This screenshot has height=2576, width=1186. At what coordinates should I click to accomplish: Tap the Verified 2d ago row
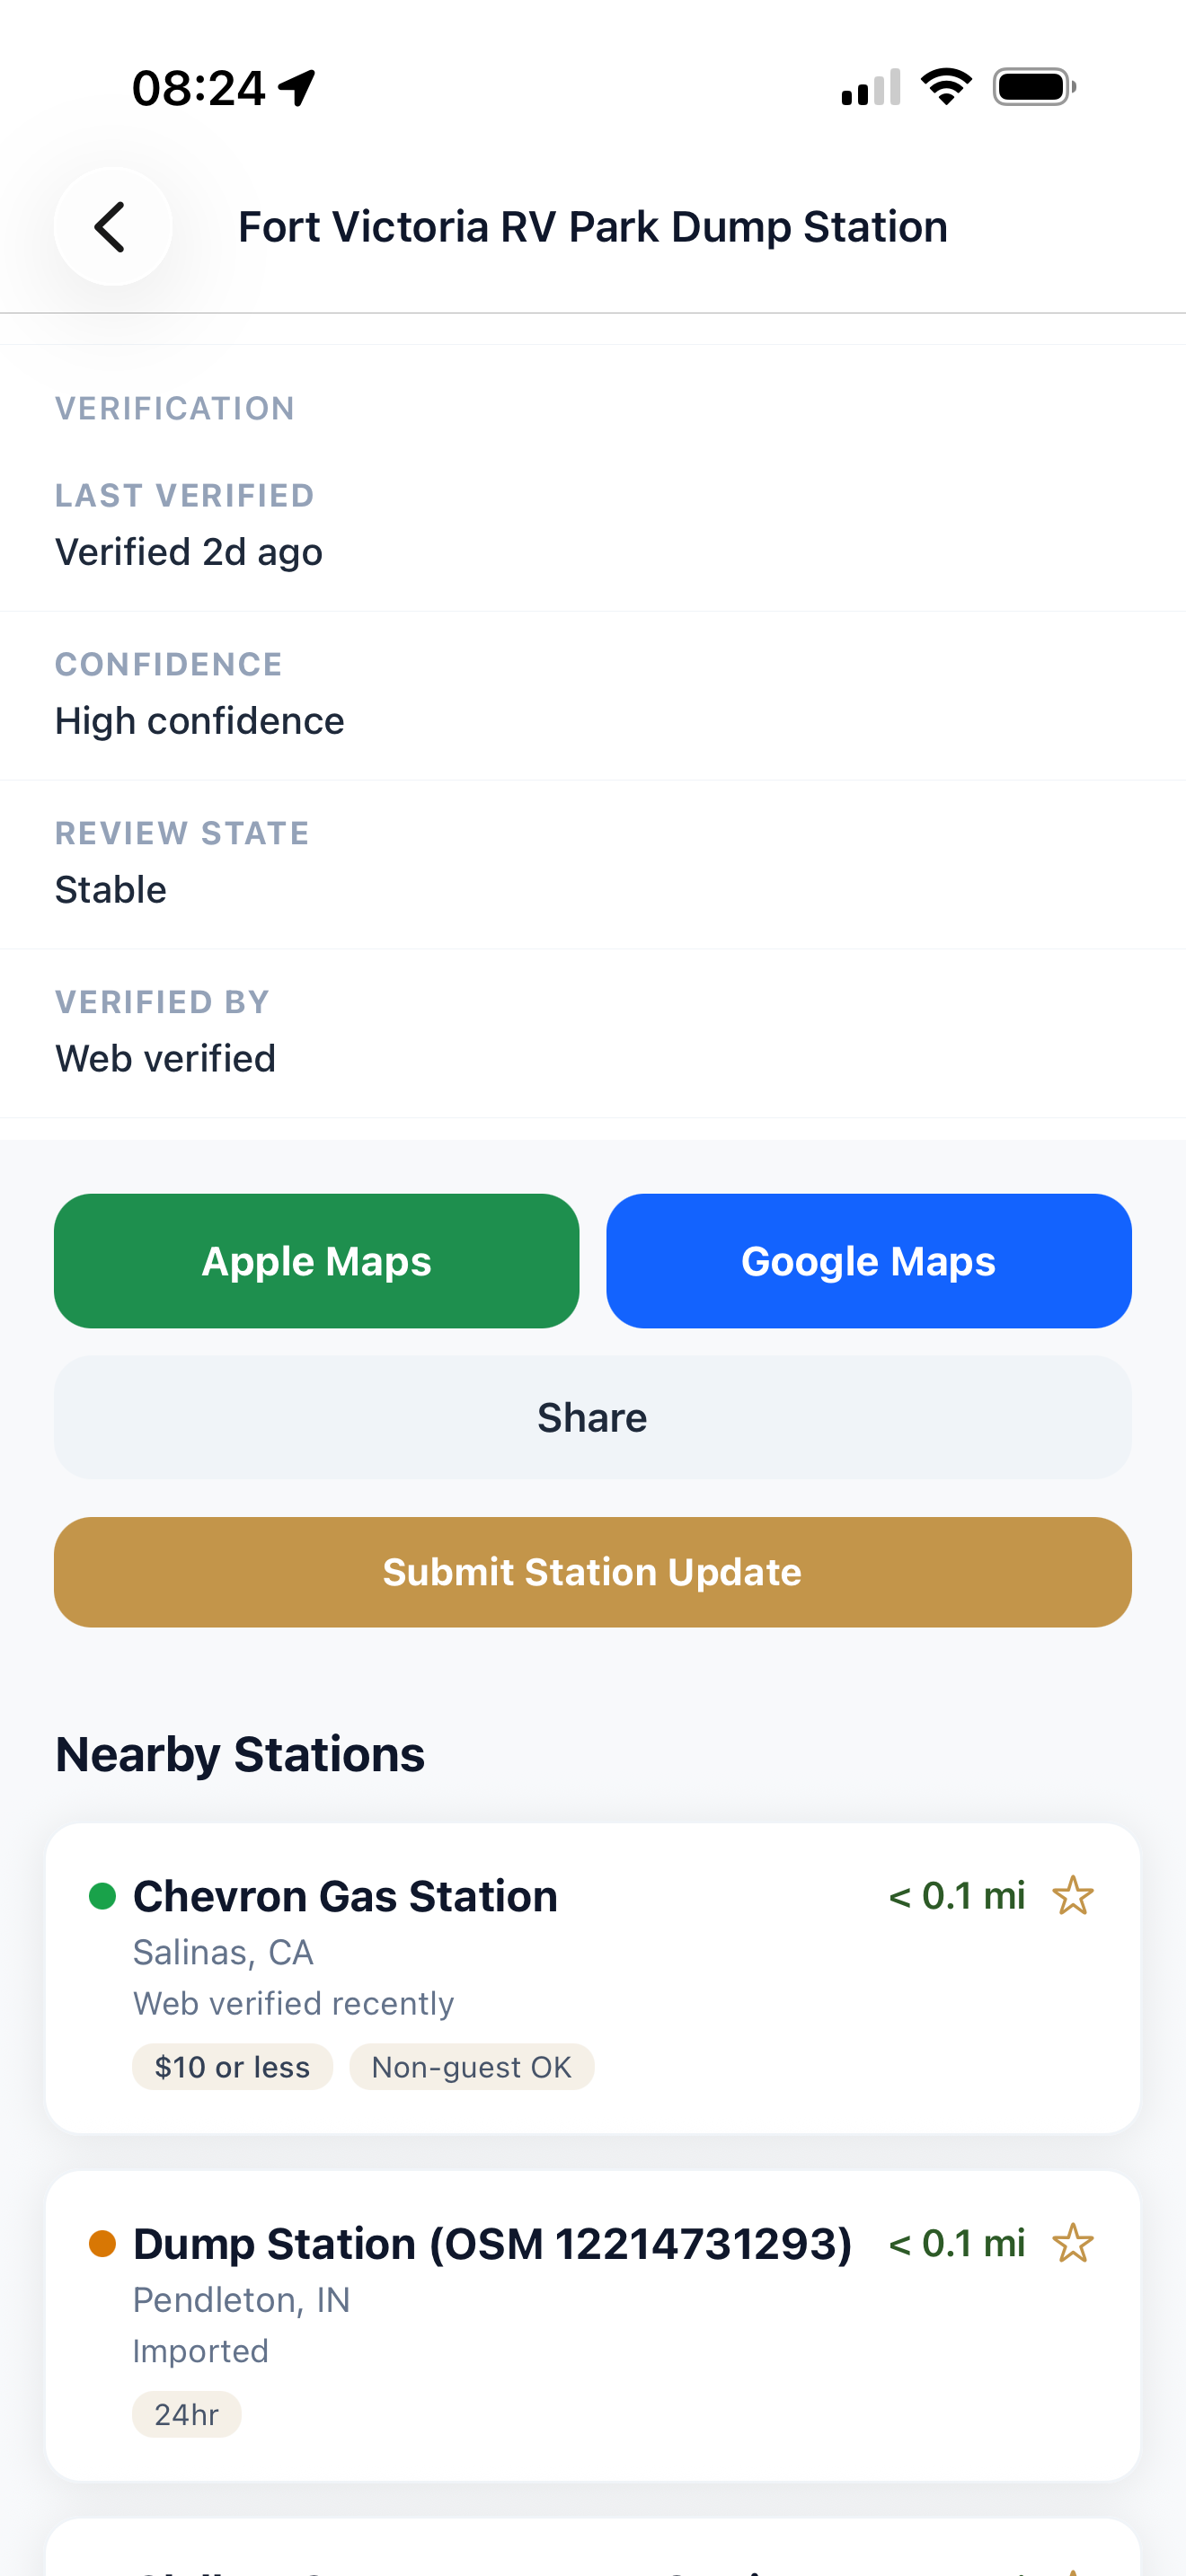pyautogui.click(x=593, y=525)
